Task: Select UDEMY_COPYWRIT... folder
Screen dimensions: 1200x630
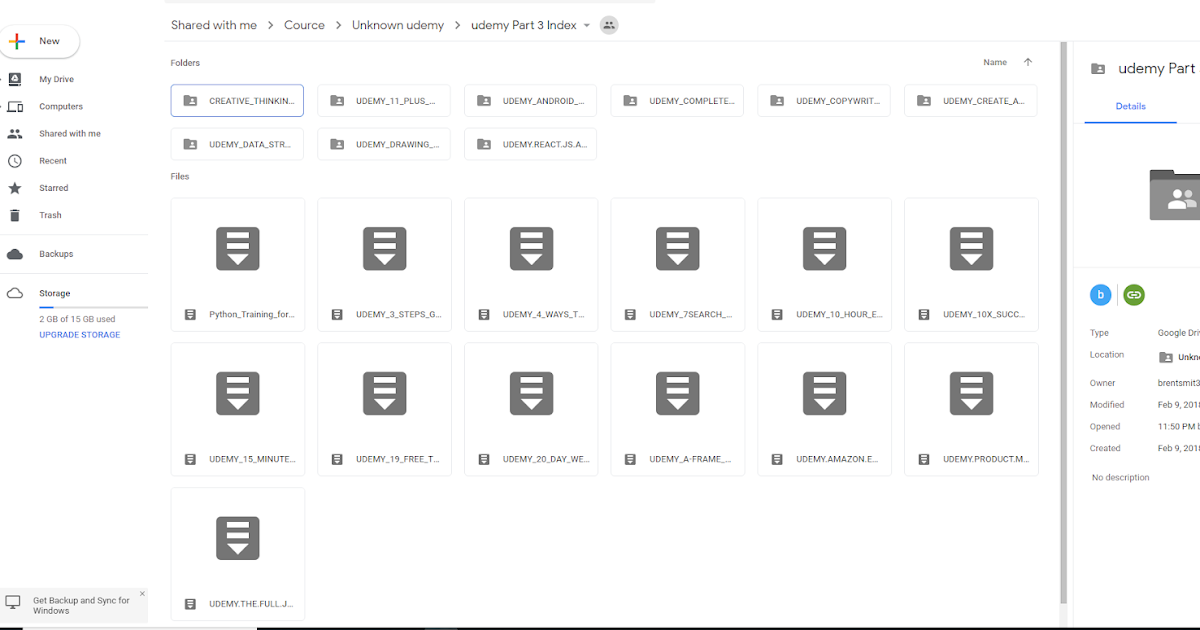Action: tap(824, 101)
